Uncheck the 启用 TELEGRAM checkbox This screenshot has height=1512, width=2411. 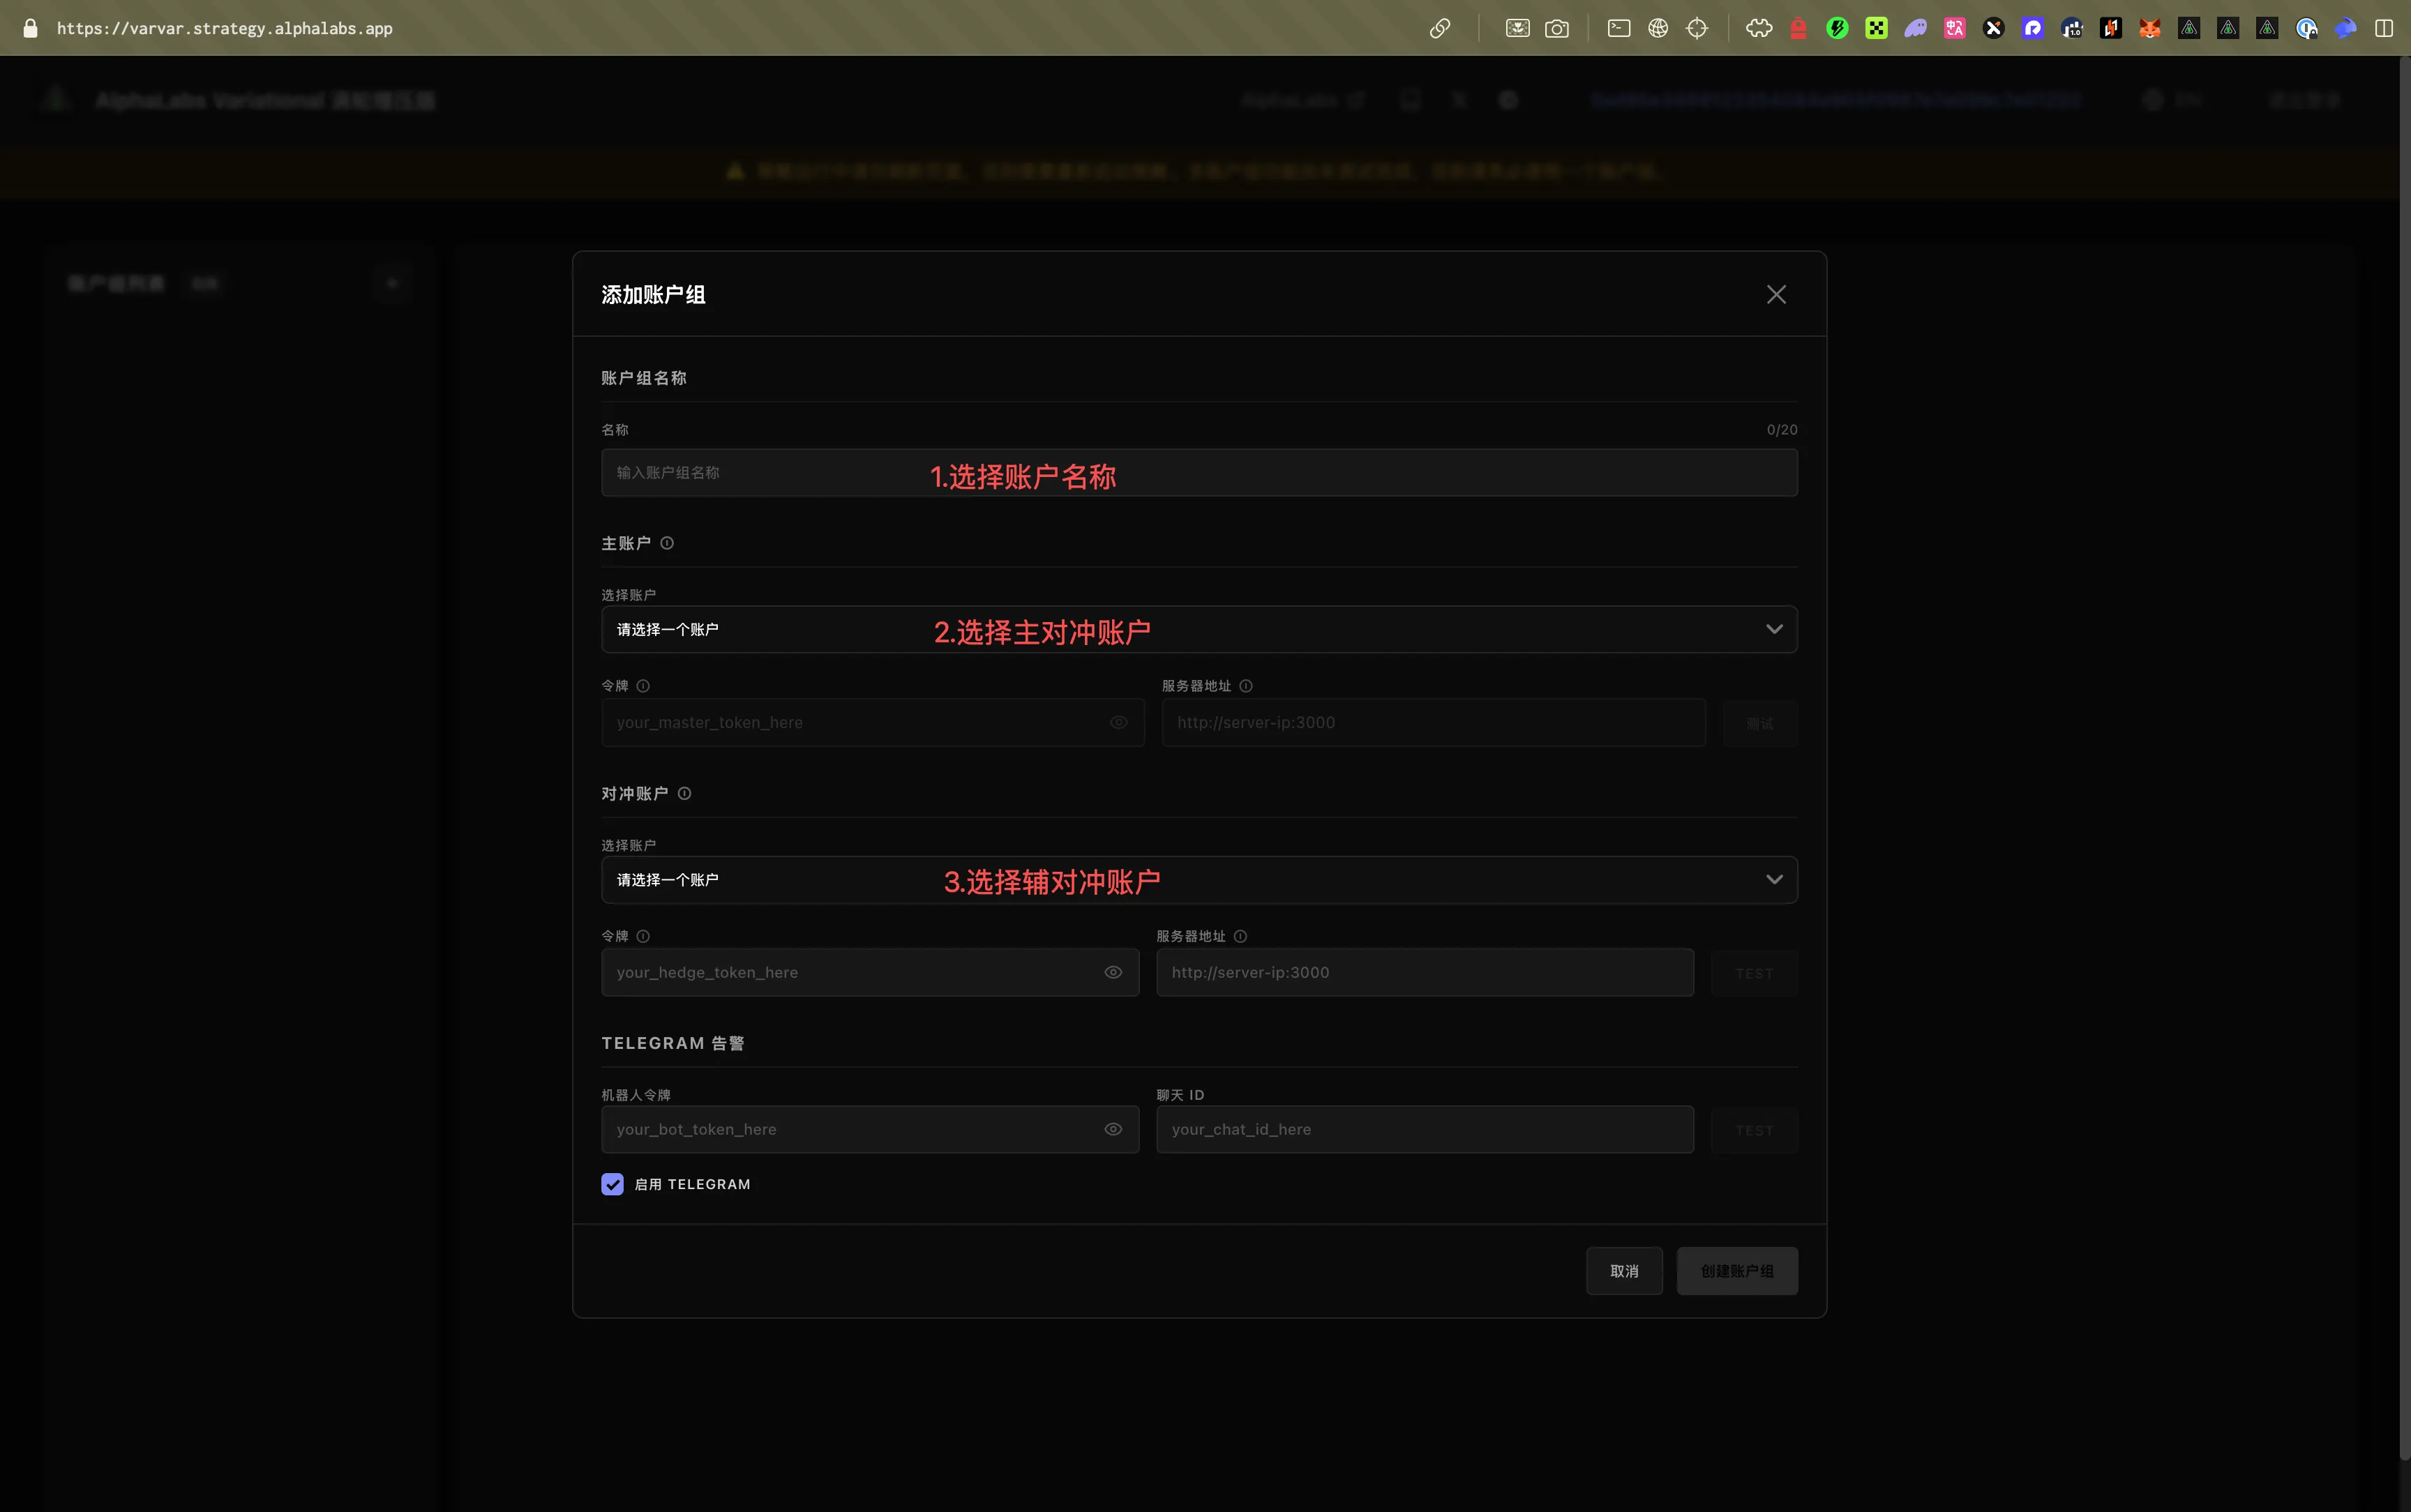tap(612, 1184)
